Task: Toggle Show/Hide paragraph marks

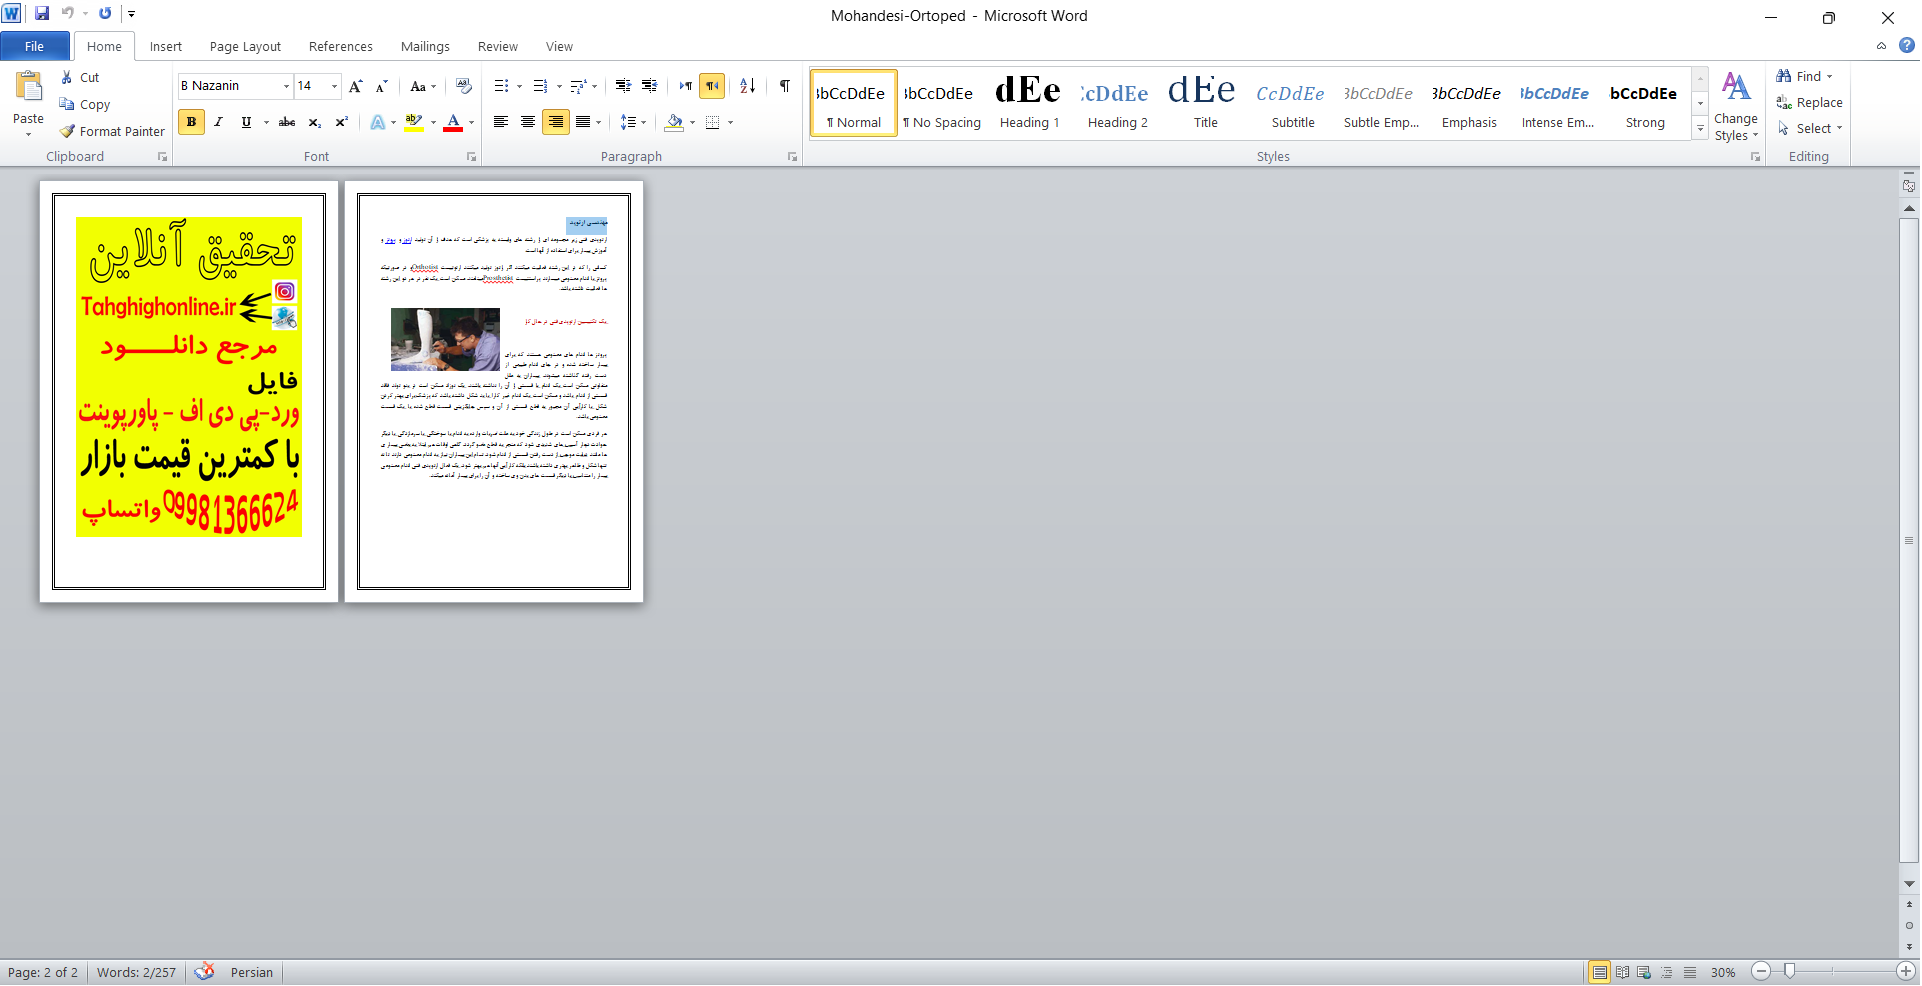Action: [785, 86]
